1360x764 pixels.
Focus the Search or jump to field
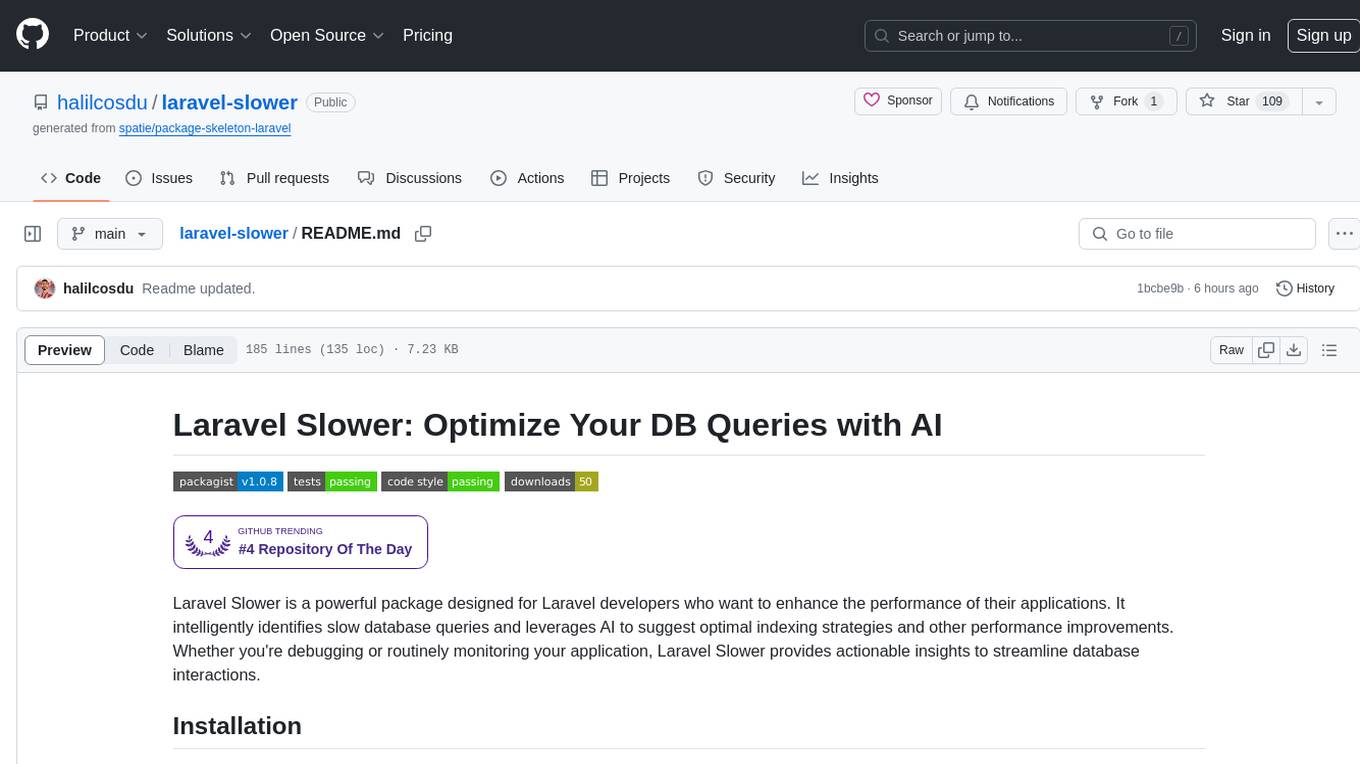(1032, 35)
